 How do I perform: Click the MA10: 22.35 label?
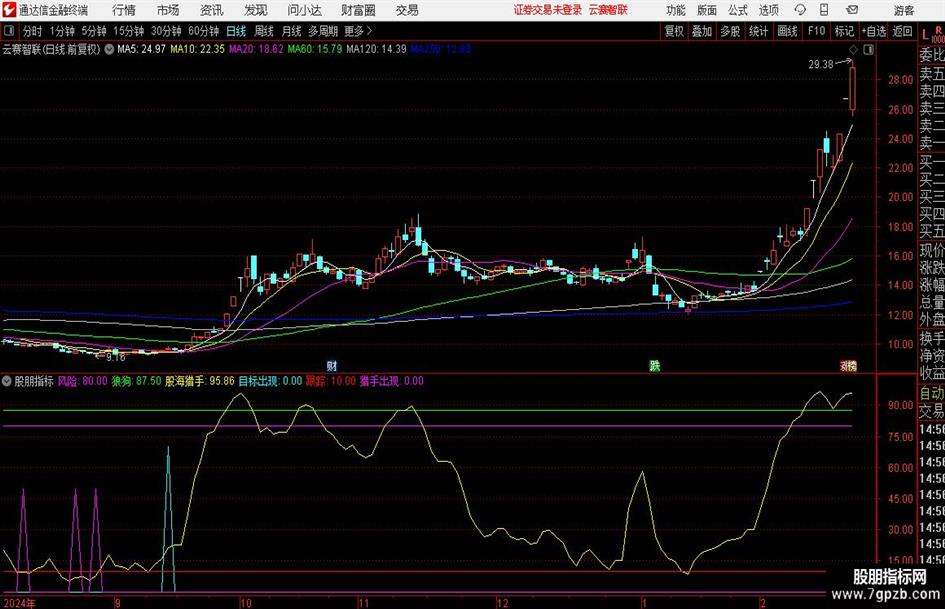197,49
